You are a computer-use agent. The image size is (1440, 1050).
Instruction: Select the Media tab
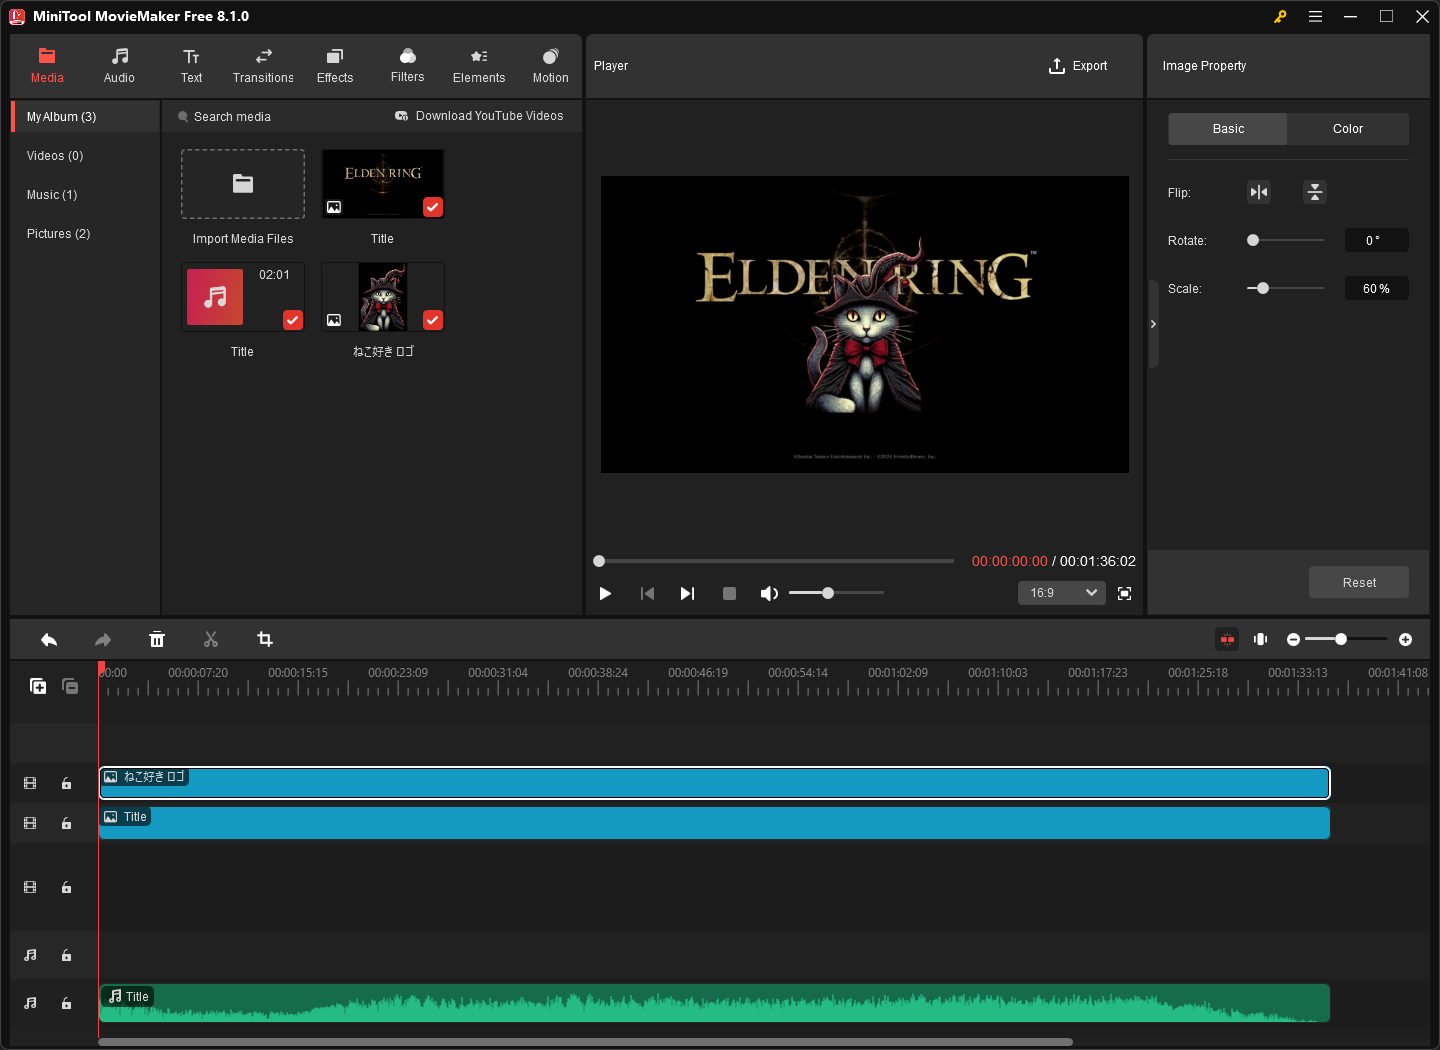coord(47,66)
